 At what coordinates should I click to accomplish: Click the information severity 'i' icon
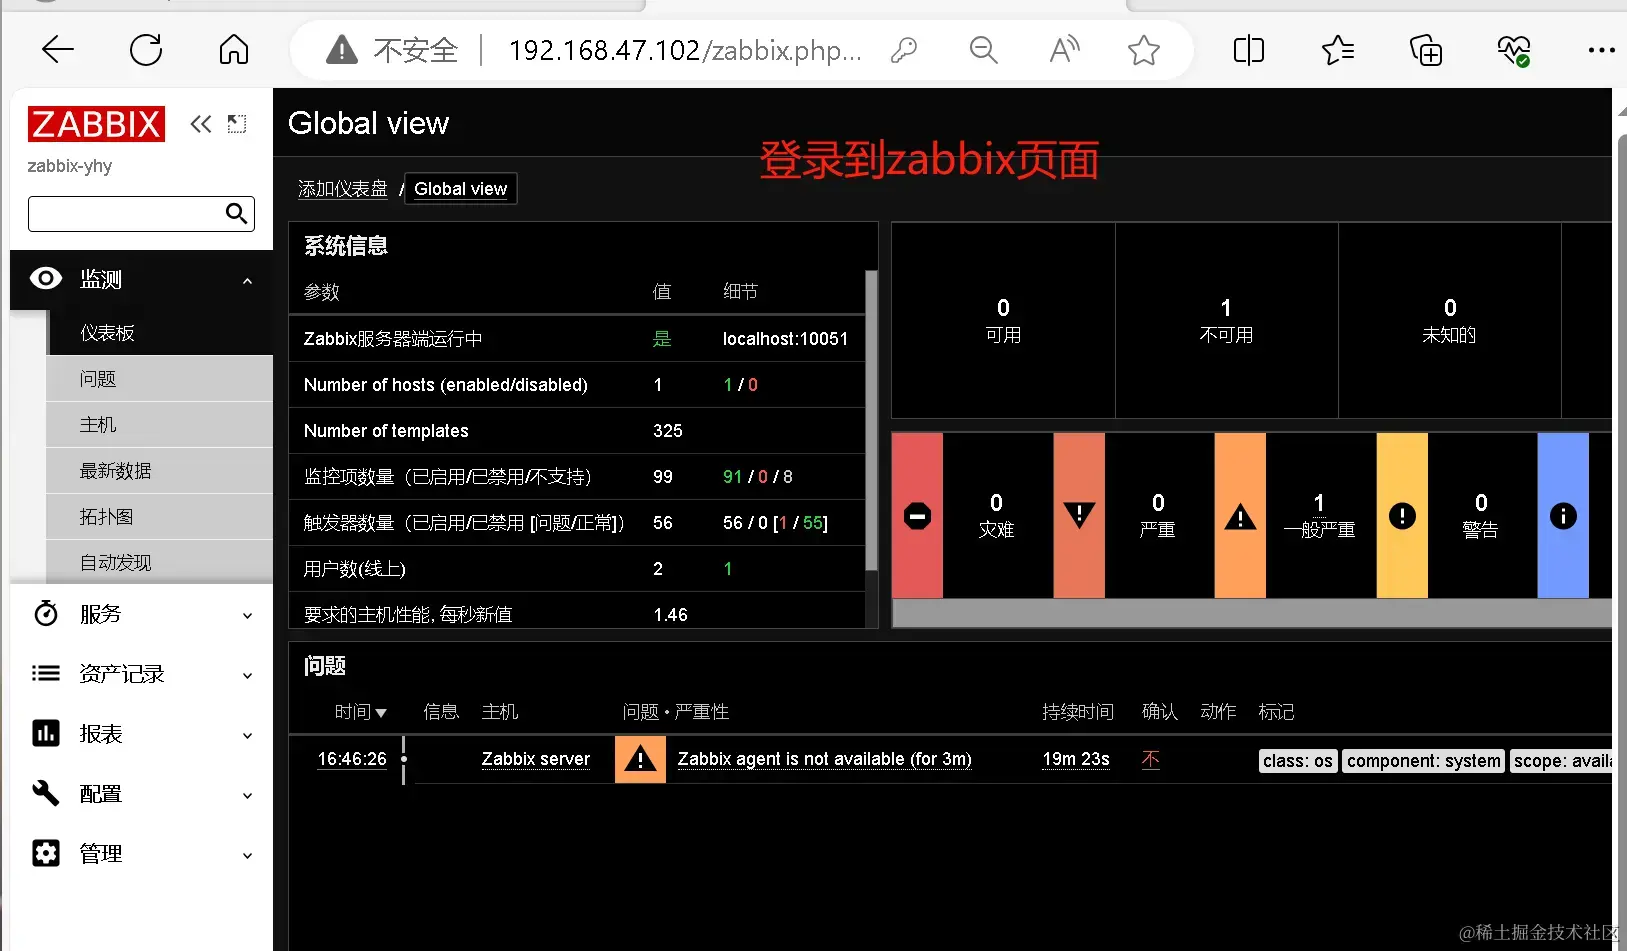1563,516
